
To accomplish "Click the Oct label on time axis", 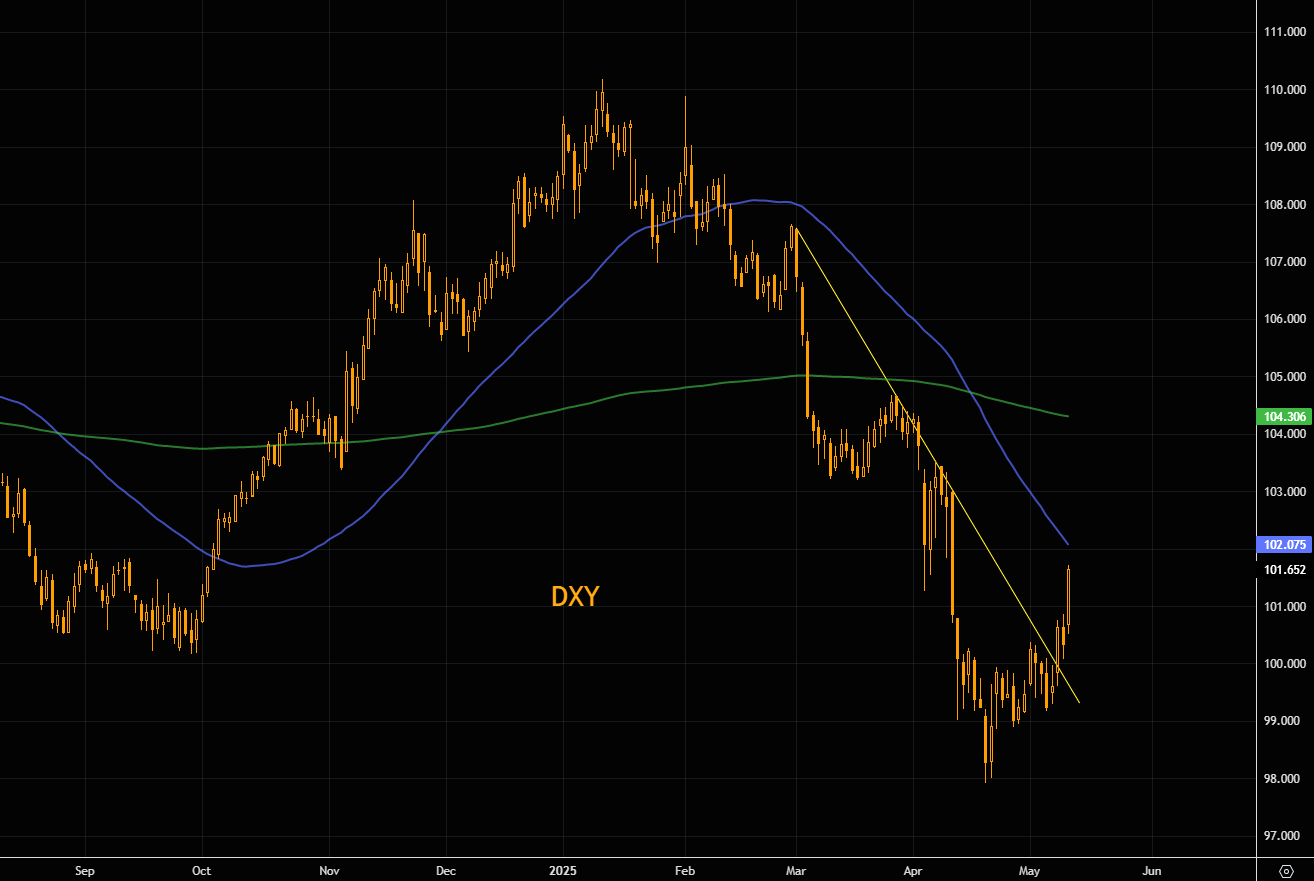I will (x=202, y=871).
